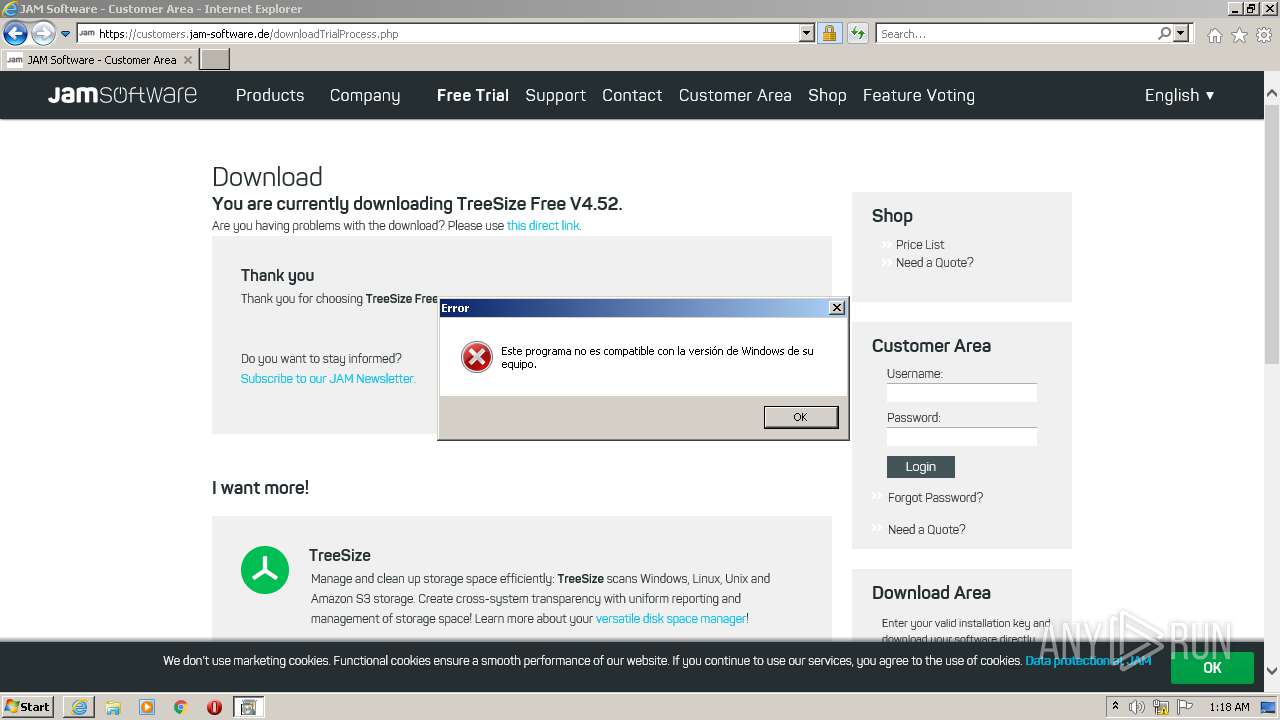Open the Opera taskbar icon
1280x720 pixels.
click(214, 707)
